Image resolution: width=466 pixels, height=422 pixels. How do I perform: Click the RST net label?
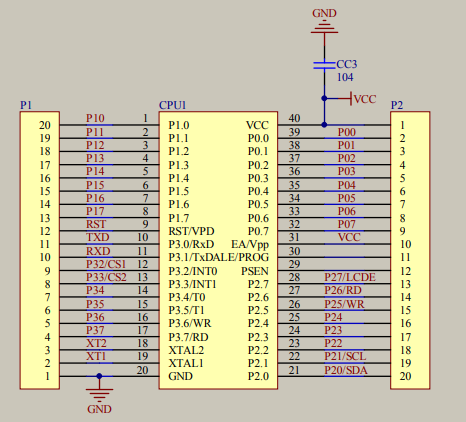pyautogui.click(x=96, y=224)
